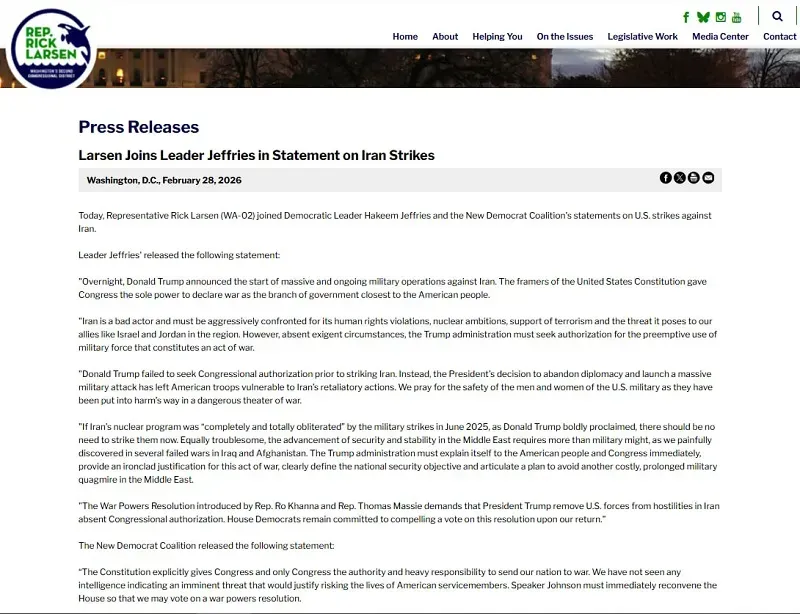Visit the Instagram profile from the header

pyautogui.click(x=720, y=17)
